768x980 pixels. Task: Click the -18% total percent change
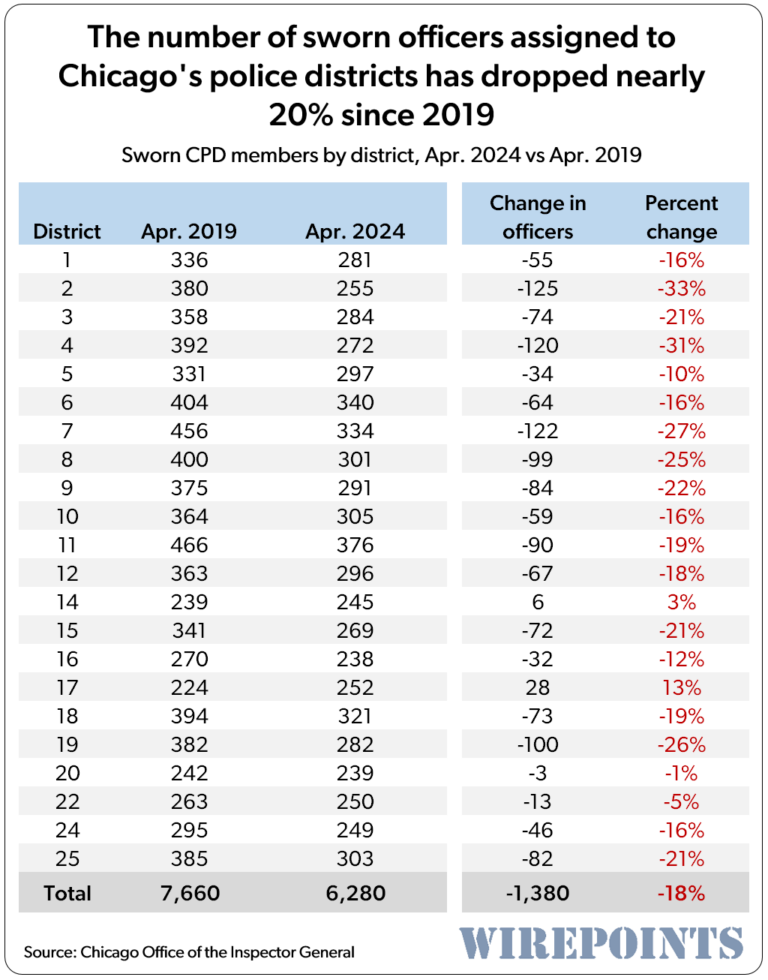click(681, 893)
